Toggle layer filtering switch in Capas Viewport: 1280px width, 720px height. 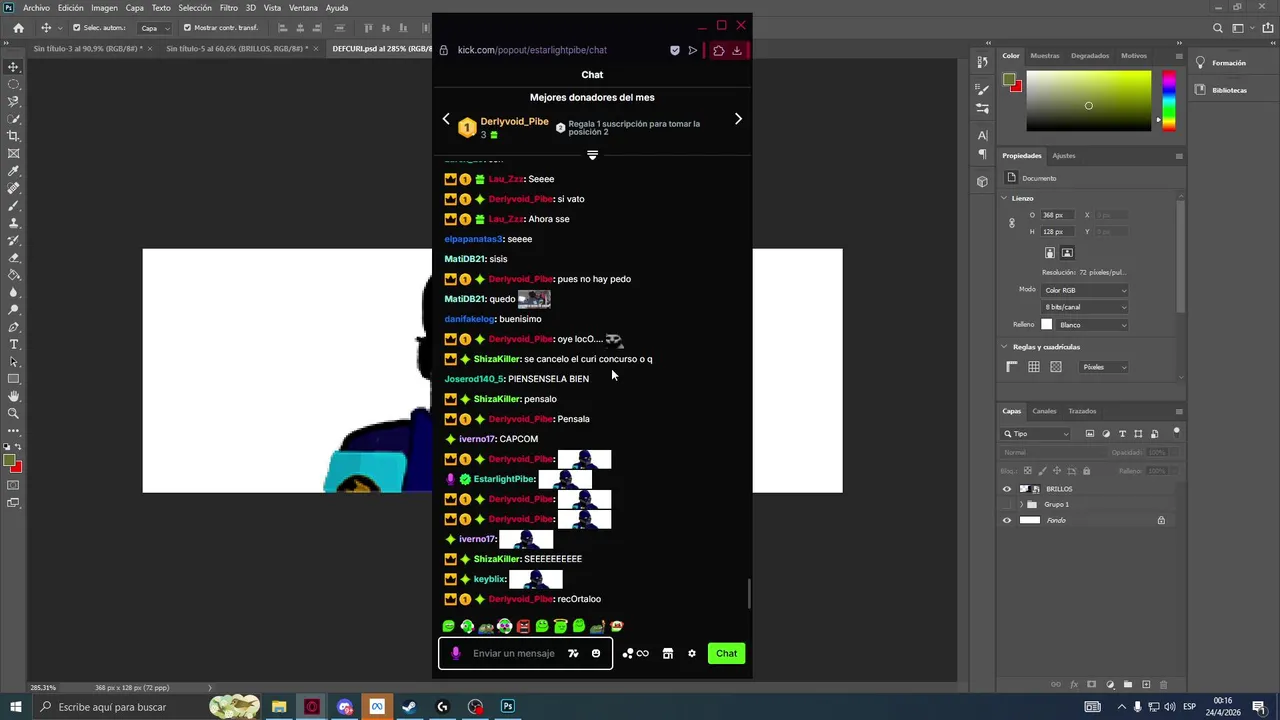tap(1176, 432)
